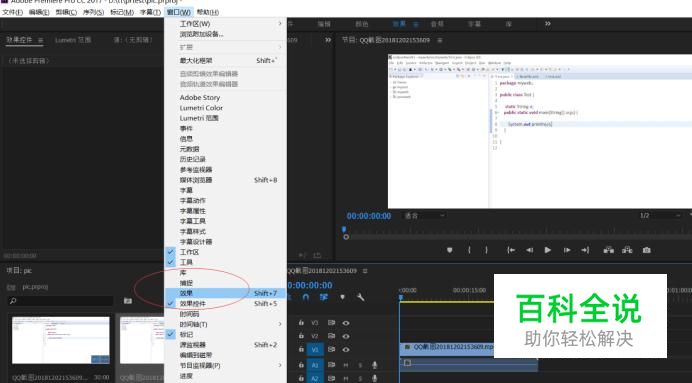692x383 pixels.
Task: Click the program monitor timecode 00:00:00:00
Action: tap(369, 216)
